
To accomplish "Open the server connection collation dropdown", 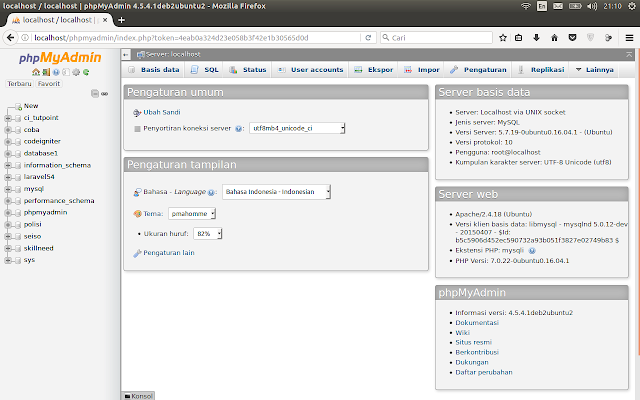I will click(297, 128).
